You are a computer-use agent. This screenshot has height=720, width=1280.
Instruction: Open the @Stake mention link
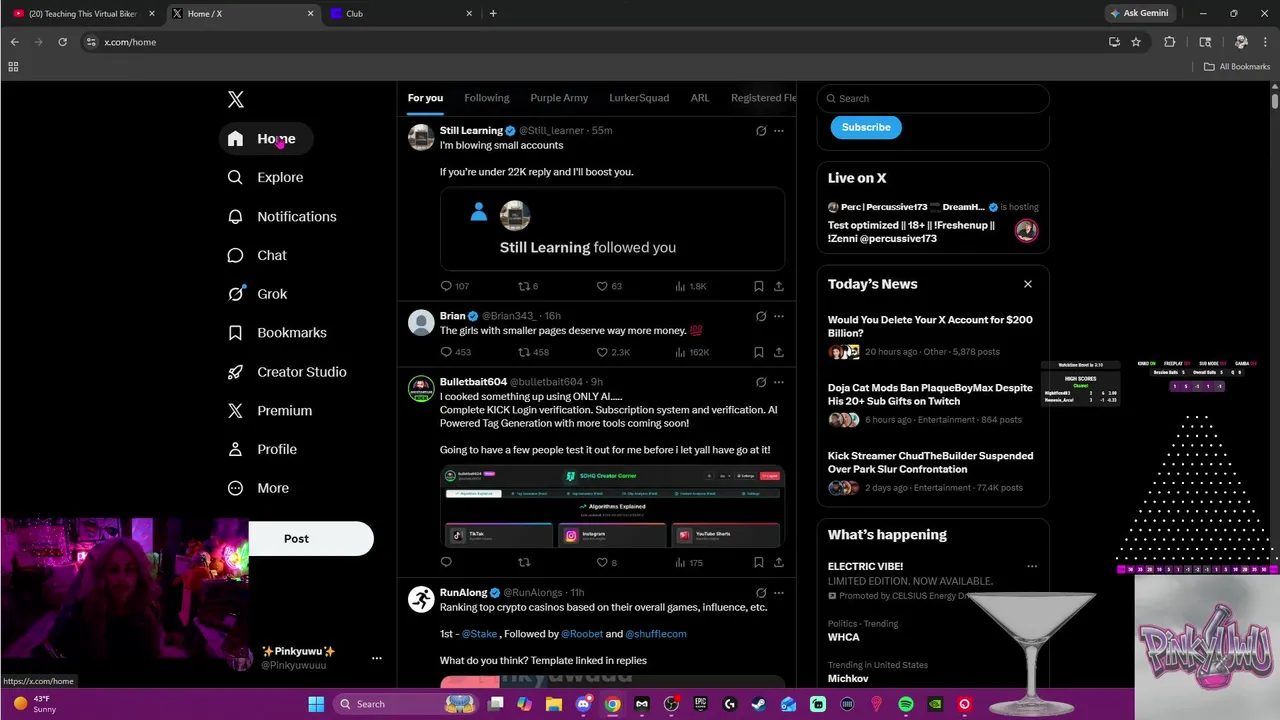pos(479,634)
